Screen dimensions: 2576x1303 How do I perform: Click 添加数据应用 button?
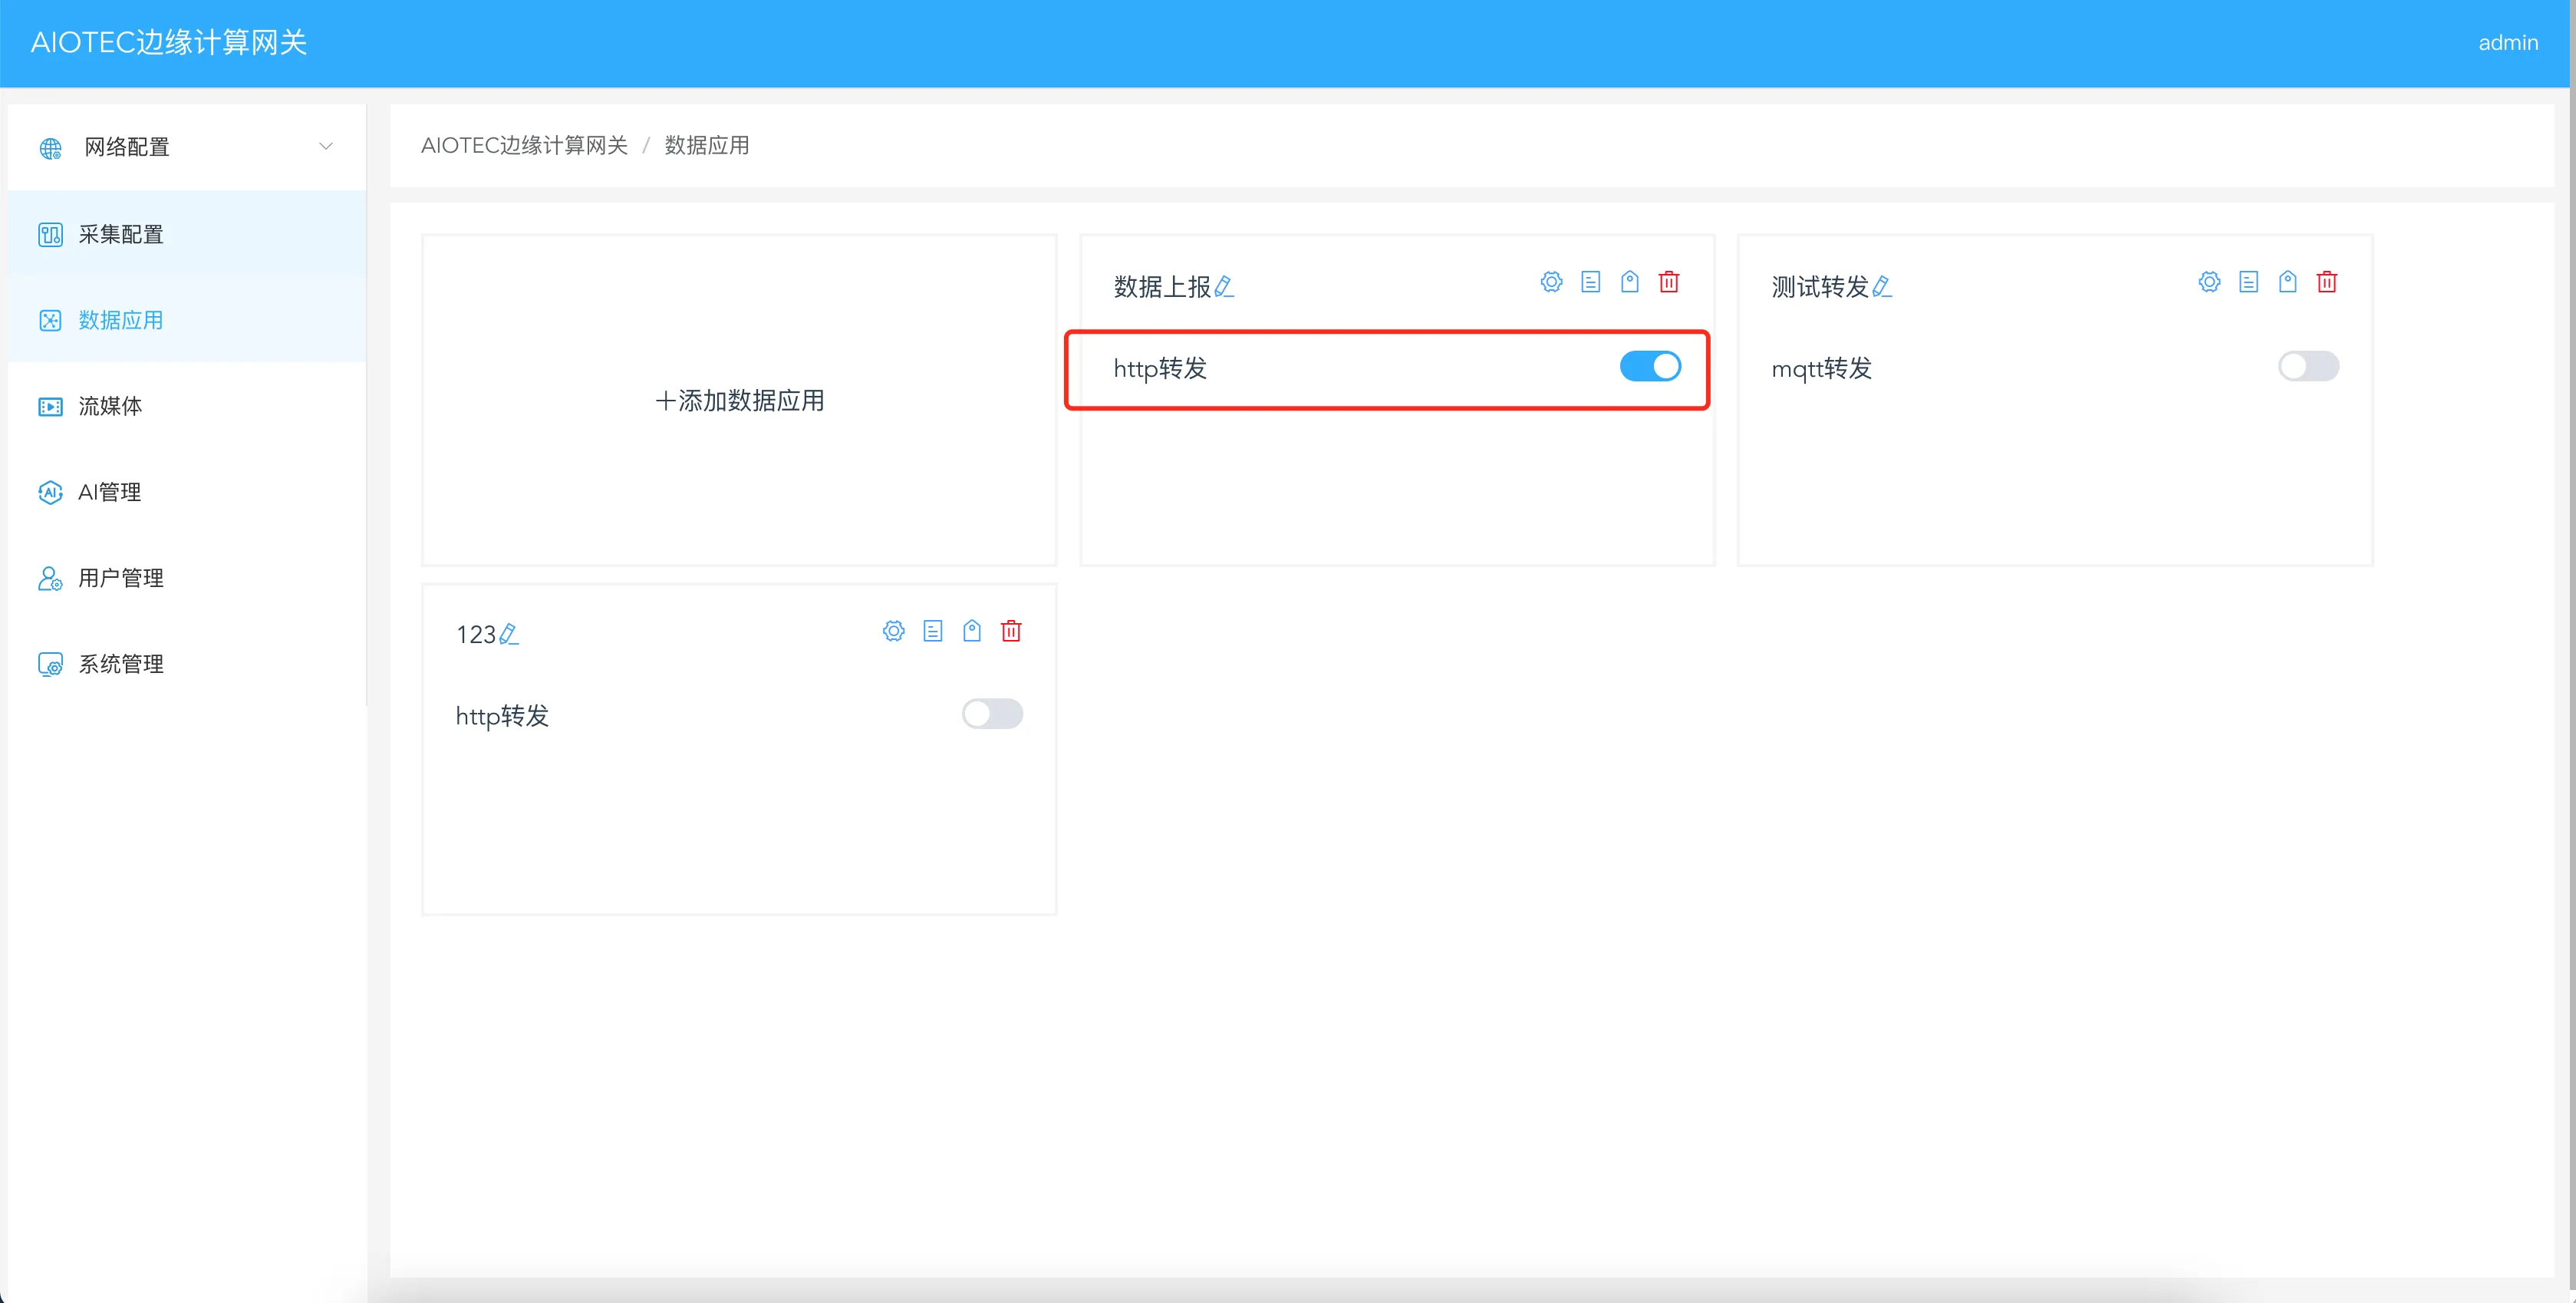(739, 401)
